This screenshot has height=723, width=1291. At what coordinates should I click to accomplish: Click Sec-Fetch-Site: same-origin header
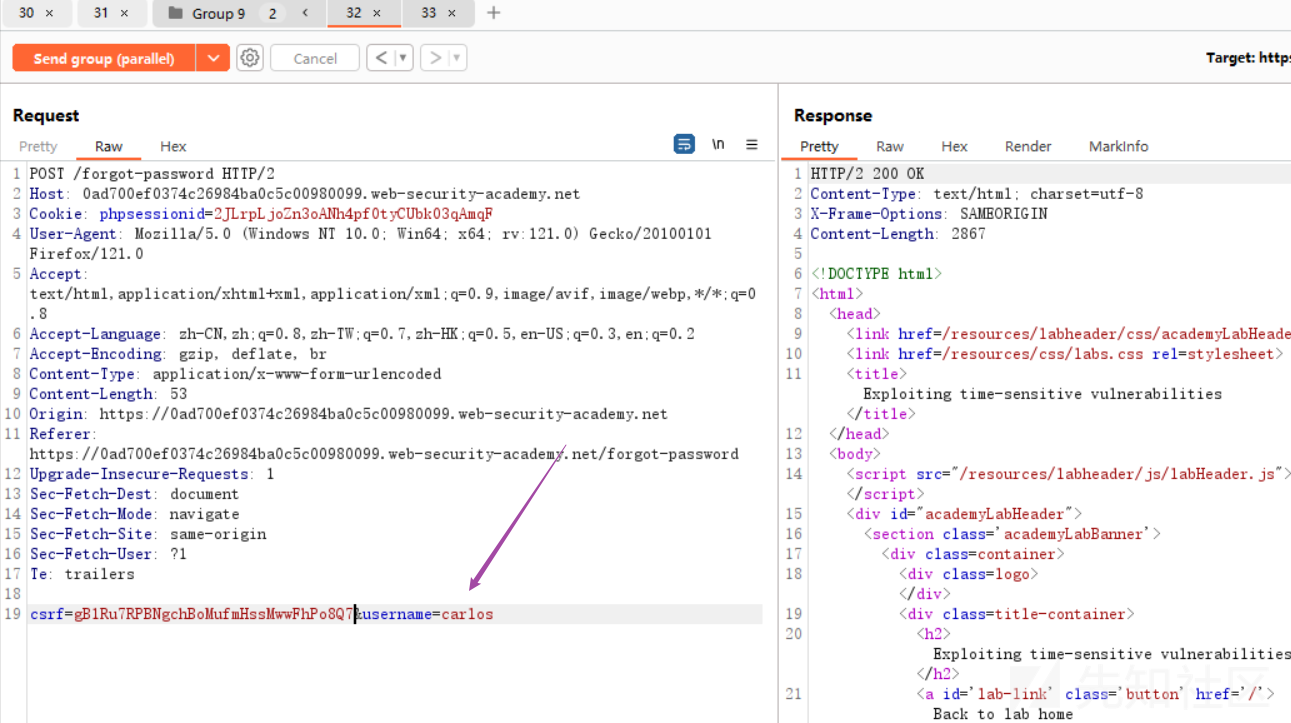148,534
